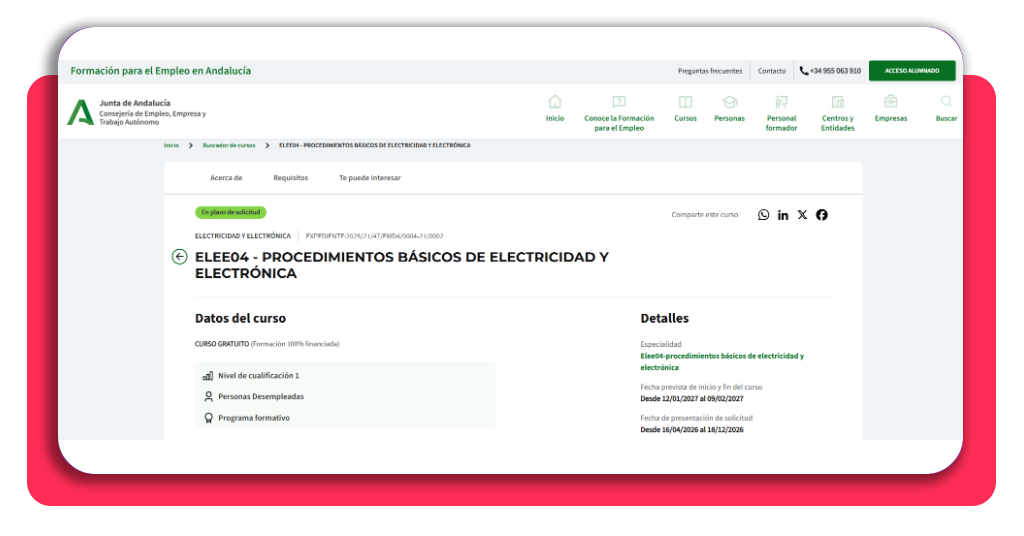Open the Acerca de tab

226,178
